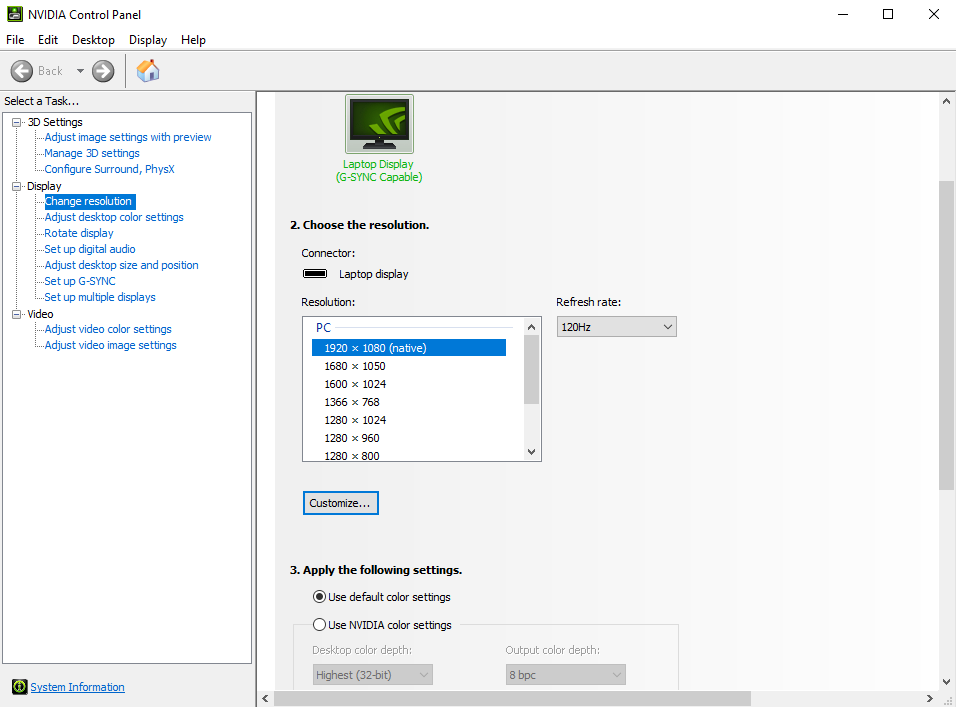Select 1366 × 768 resolution
Screen dimensions: 956x707
click(x=352, y=402)
